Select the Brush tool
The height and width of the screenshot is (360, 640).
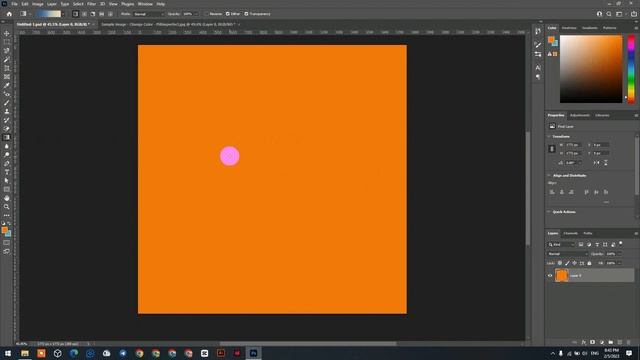pyautogui.click(x=7, y=103)
